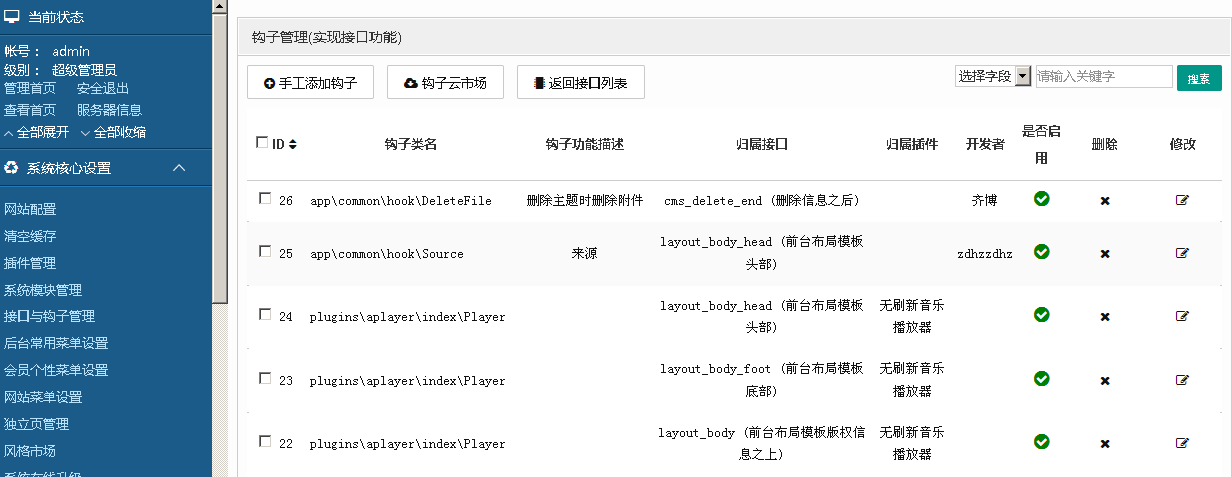The image size is (1232, 477).
Task: Open the 查看首页 link
Action: point(30,110)
